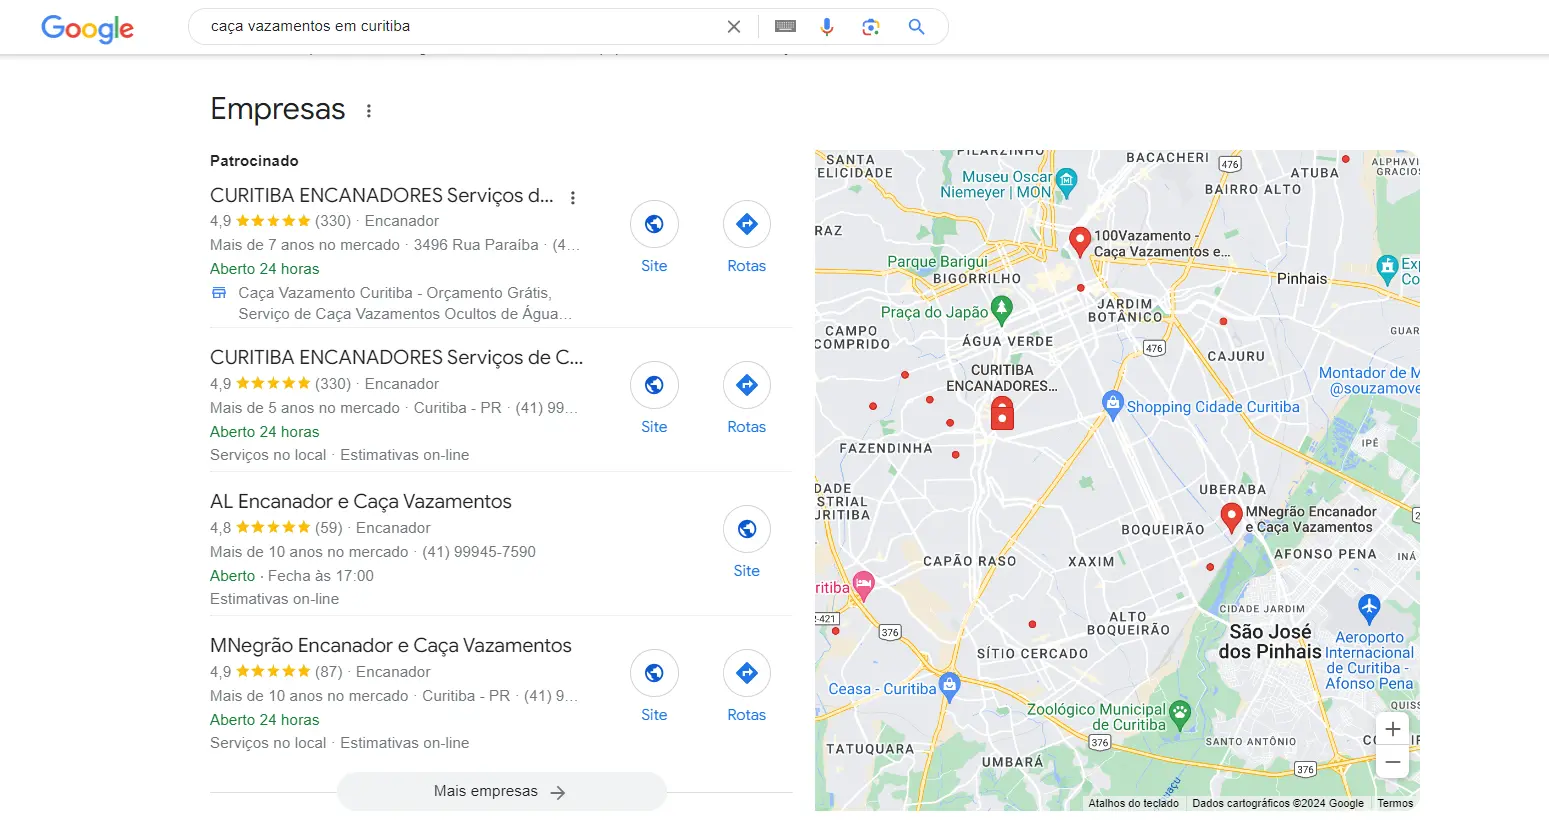Image resolution: width=1549 pixels, height=834 pixels.
Task: Open AL Encanador e Caça Vazamentos listing
Action: pyautogui.click(x=361, y=501)
